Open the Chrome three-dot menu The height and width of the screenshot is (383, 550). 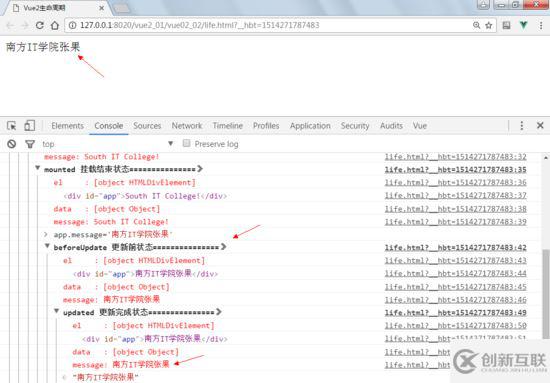541,25
